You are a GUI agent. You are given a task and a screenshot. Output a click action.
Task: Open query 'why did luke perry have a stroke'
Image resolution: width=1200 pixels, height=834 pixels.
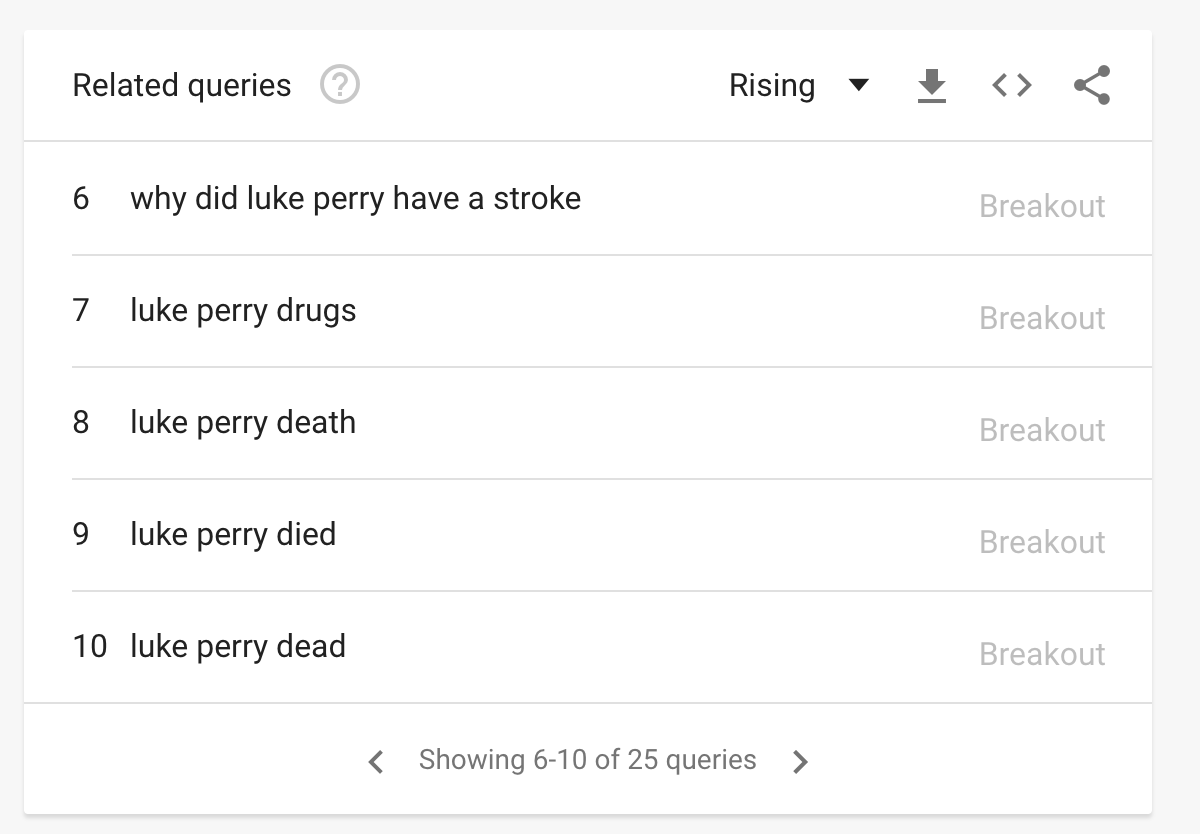(355, 198)
